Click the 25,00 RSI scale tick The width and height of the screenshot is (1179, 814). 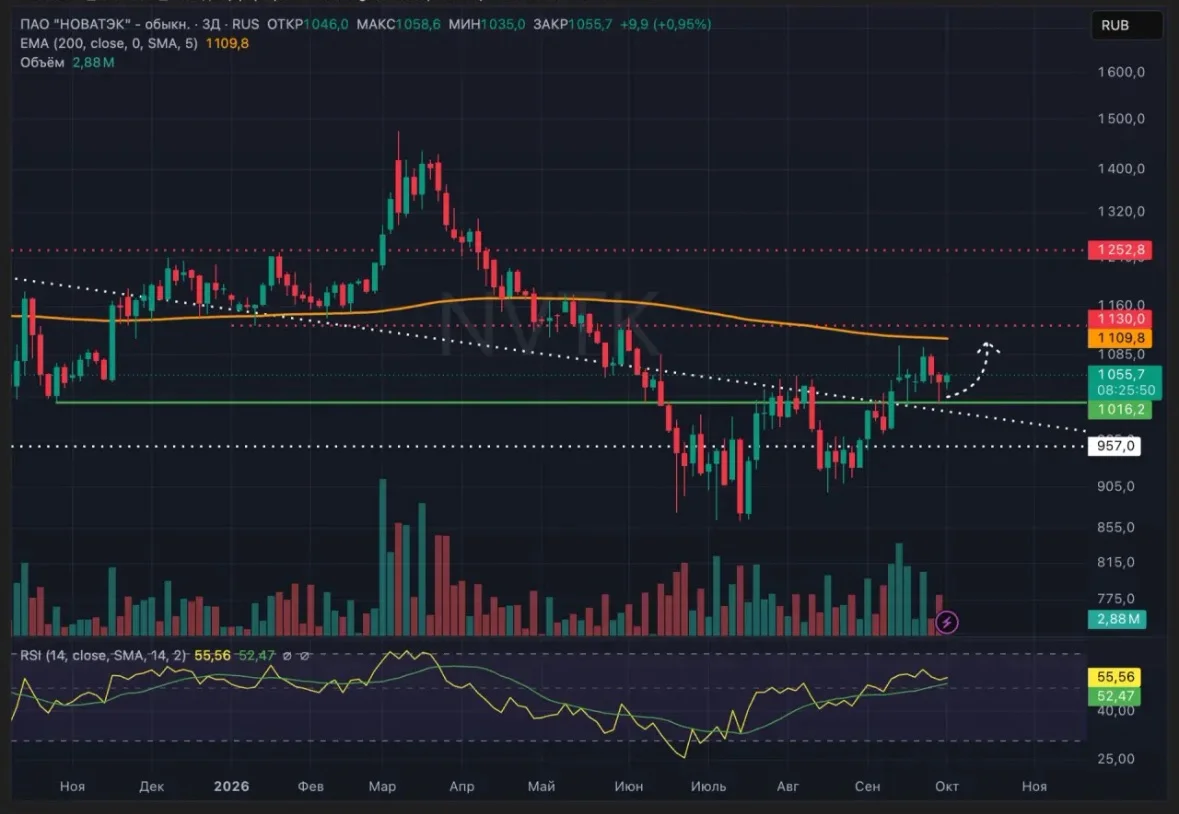[1116, 758]
